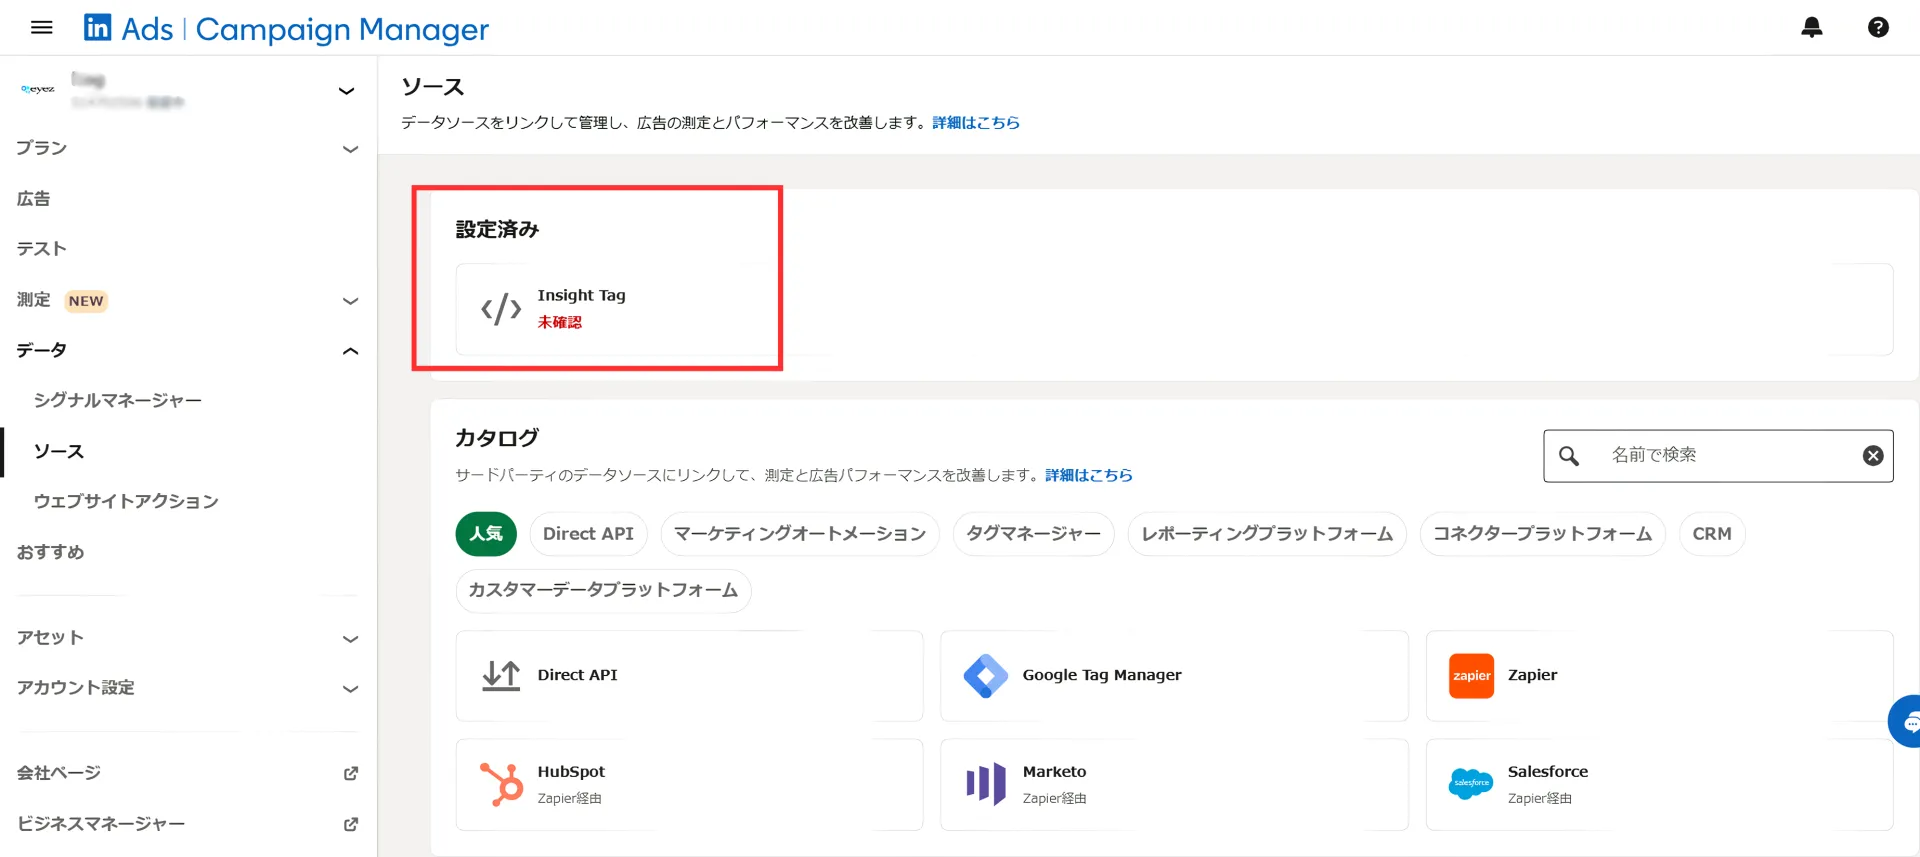Click the Zapier logo icon
This screenshot has height=857, width=1920.
point(1471,676)
